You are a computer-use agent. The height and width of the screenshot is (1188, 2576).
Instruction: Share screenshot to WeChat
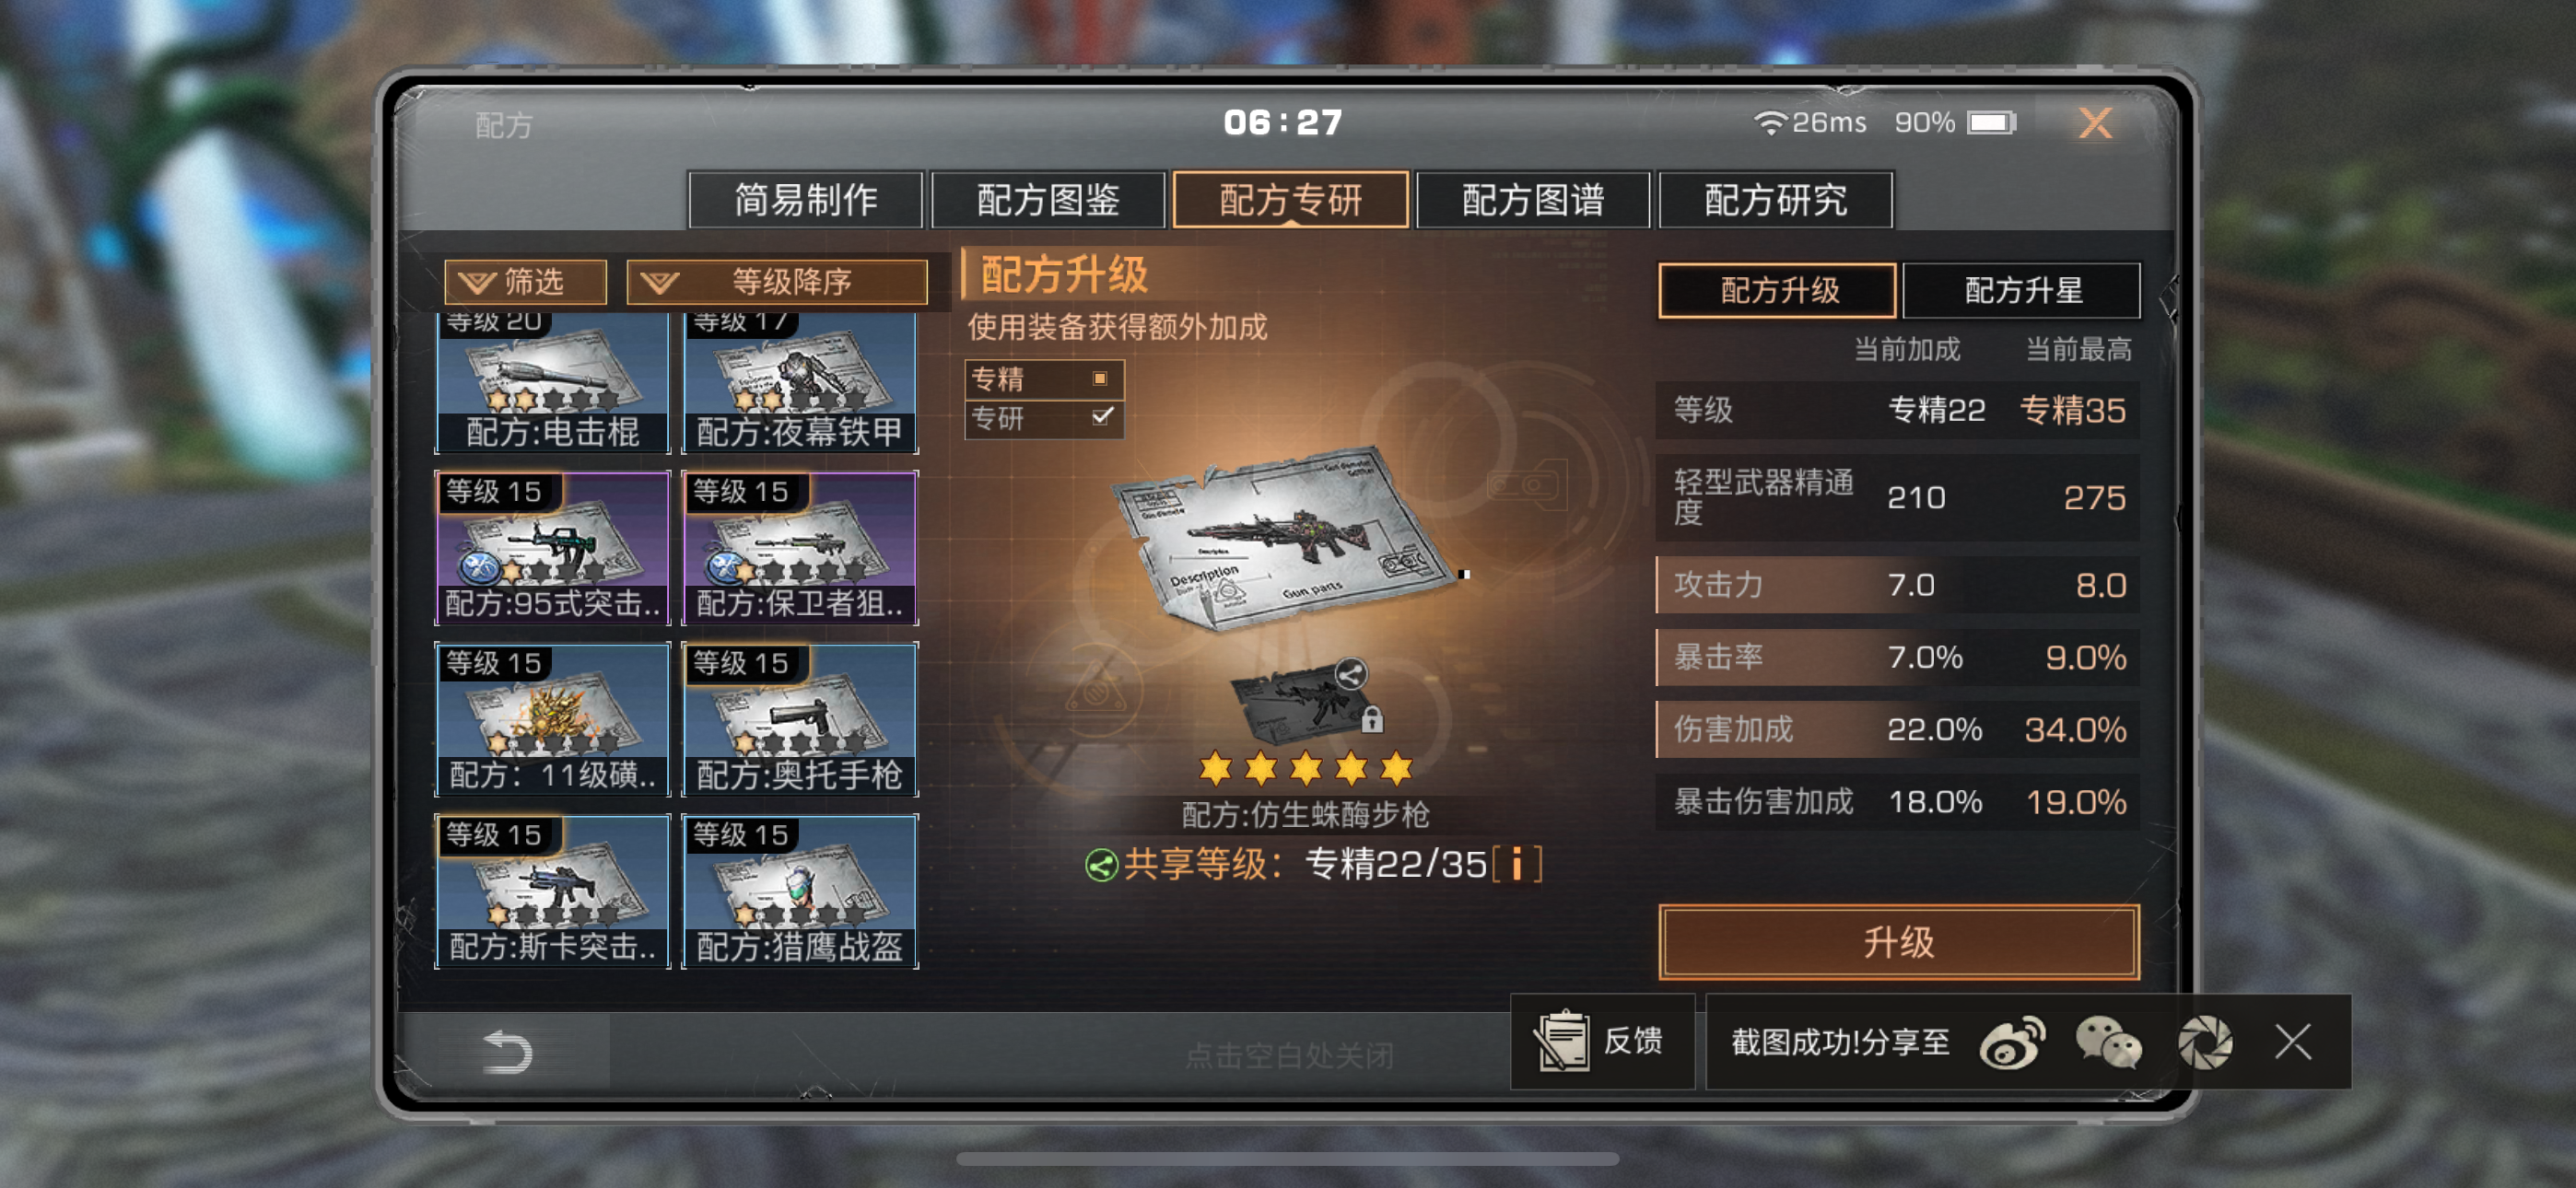pos(2108,1043)
